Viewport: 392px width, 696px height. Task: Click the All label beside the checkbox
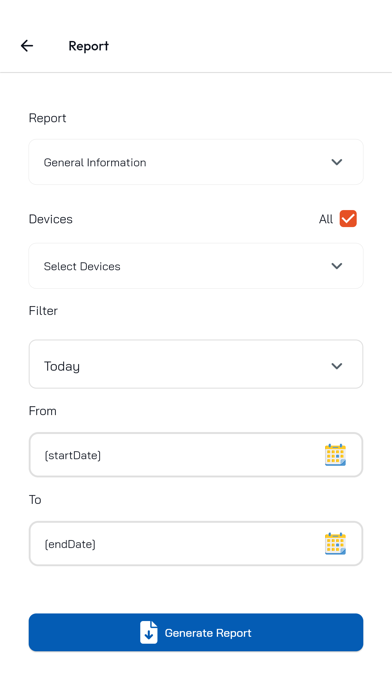coord(326,219)
